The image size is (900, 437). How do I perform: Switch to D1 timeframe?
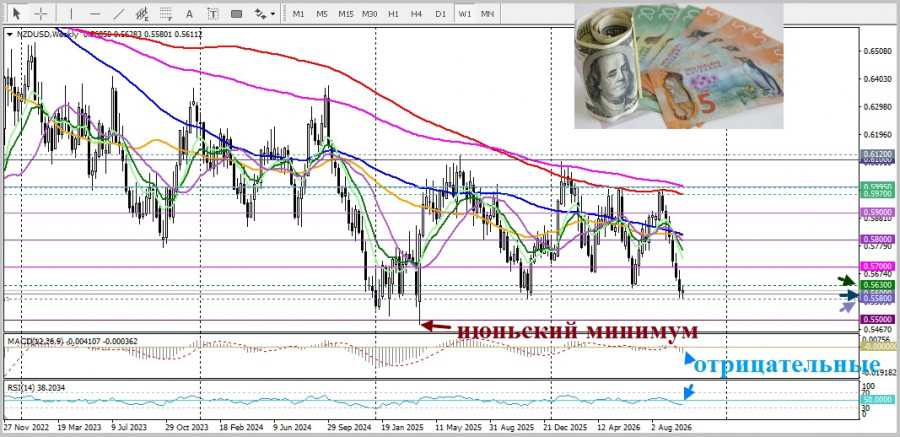point(440,13)
